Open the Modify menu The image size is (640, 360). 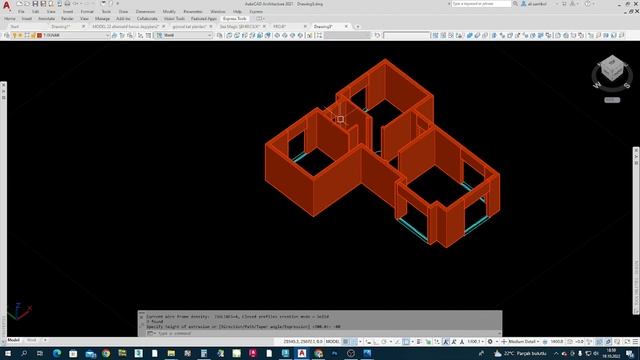click(x=169, y=11)
